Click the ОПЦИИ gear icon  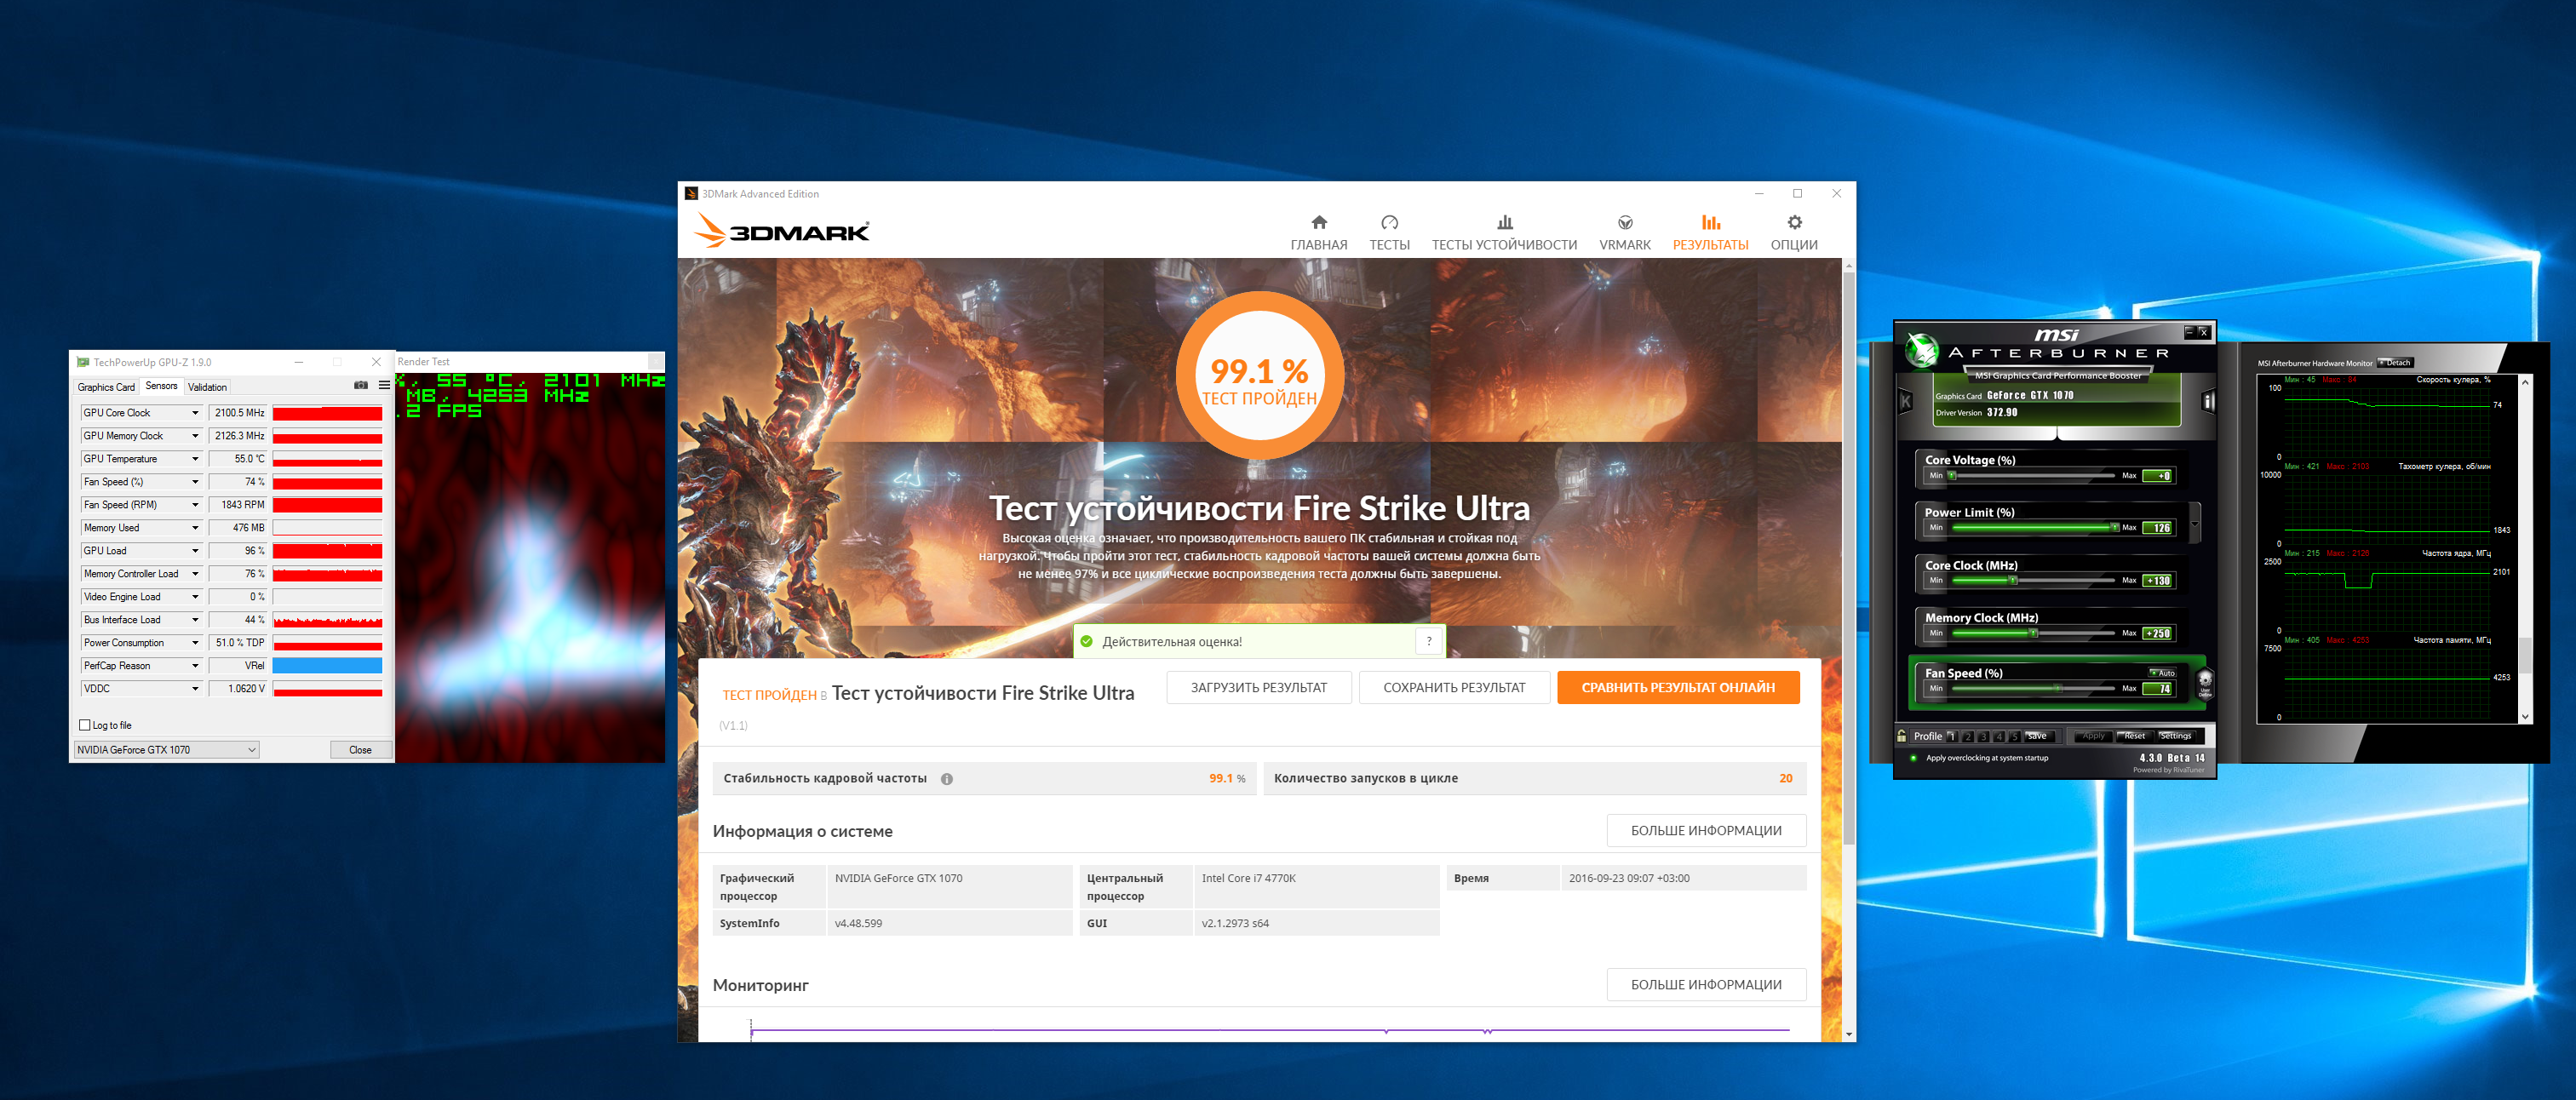point(1794,222)
